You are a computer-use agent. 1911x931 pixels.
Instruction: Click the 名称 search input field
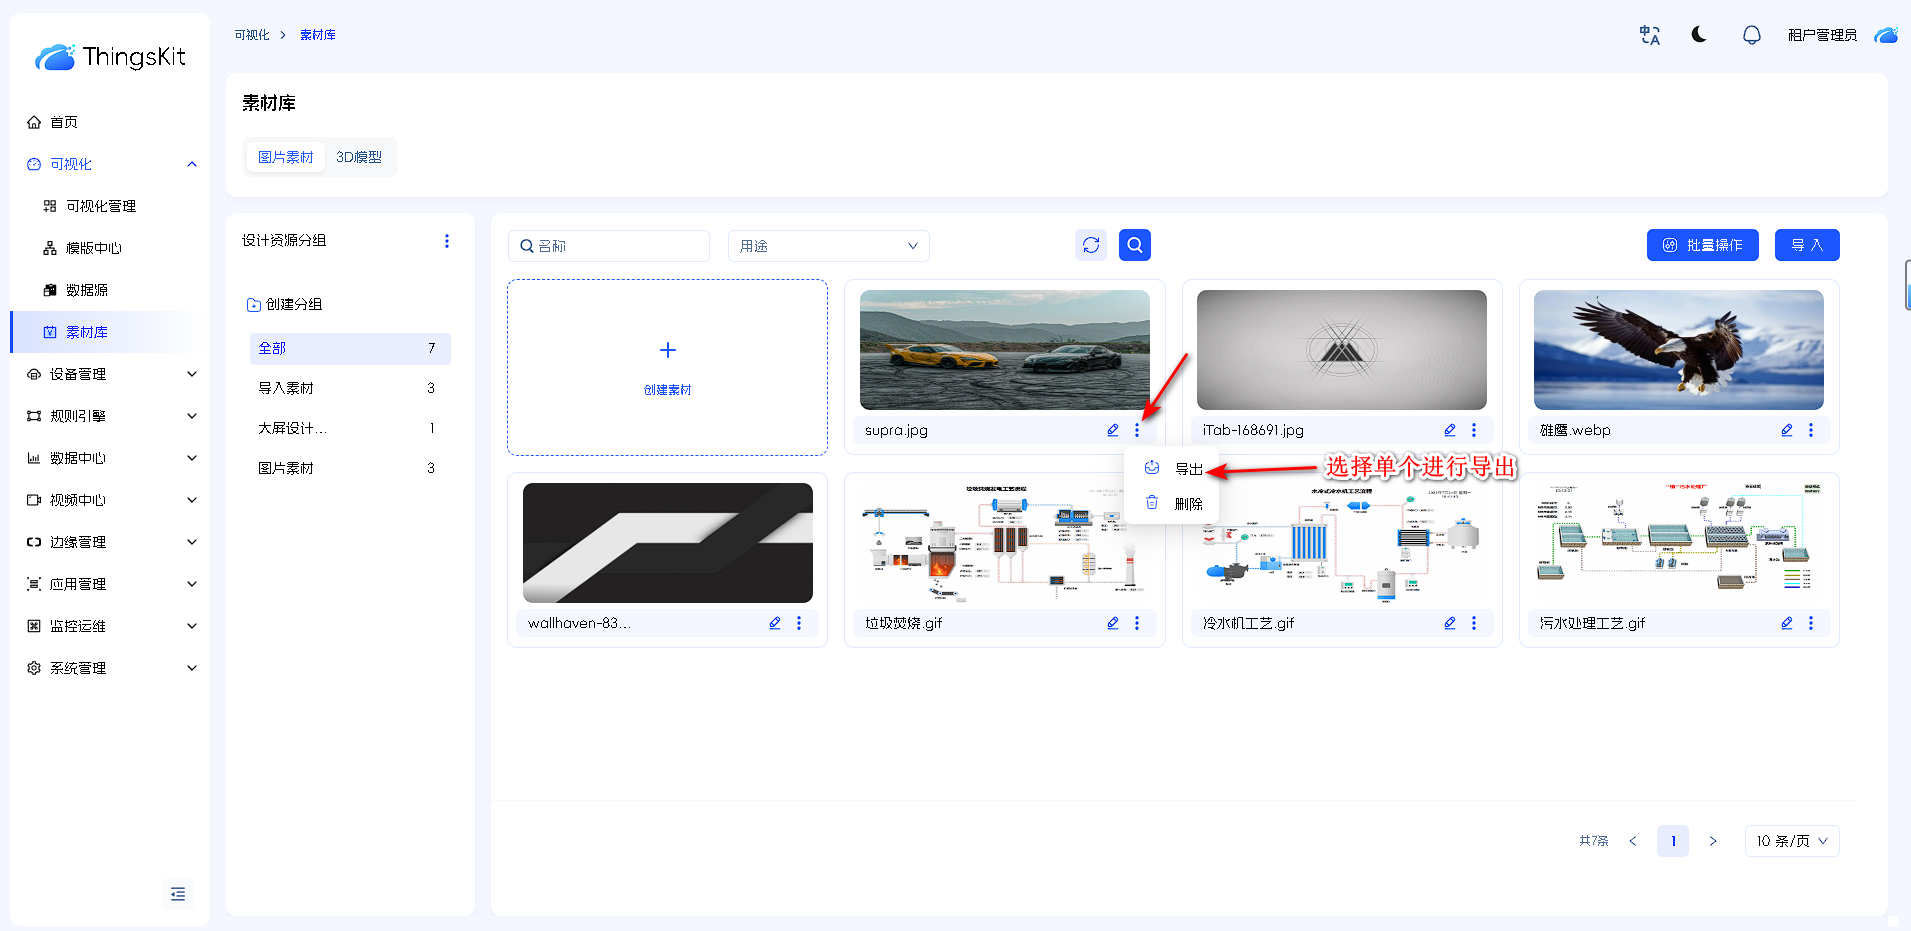click(609, 246)
